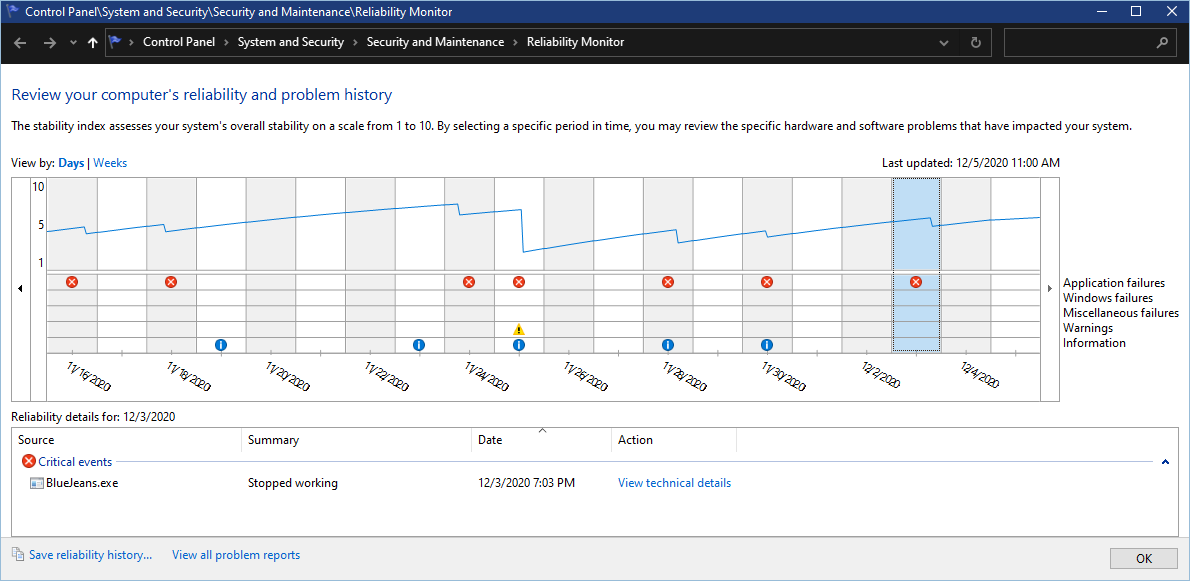
Task: Click the BlueJeans.exe application icon in the list
Action: [x=37, y=483]
